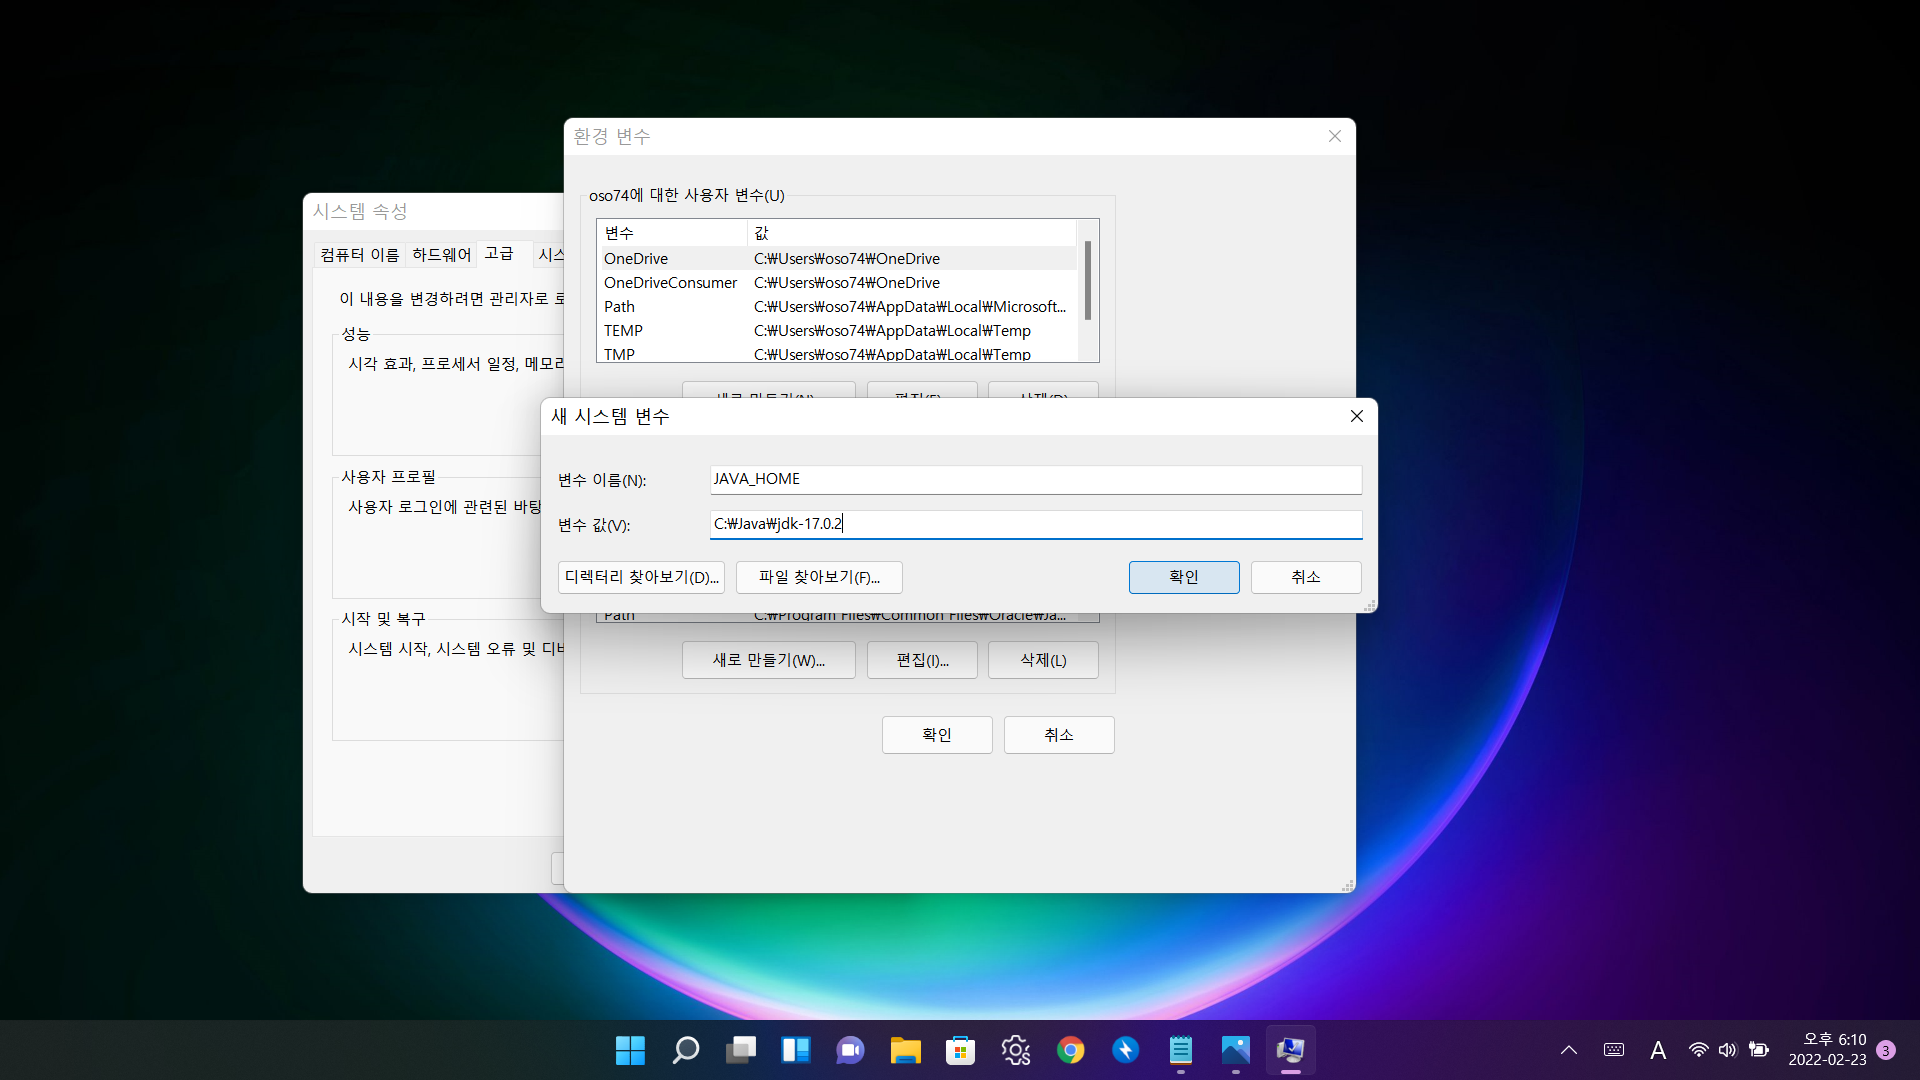Select the TEMP user variable row
The height and width of the screenshot is (1080, 1920).
[836, 331]
